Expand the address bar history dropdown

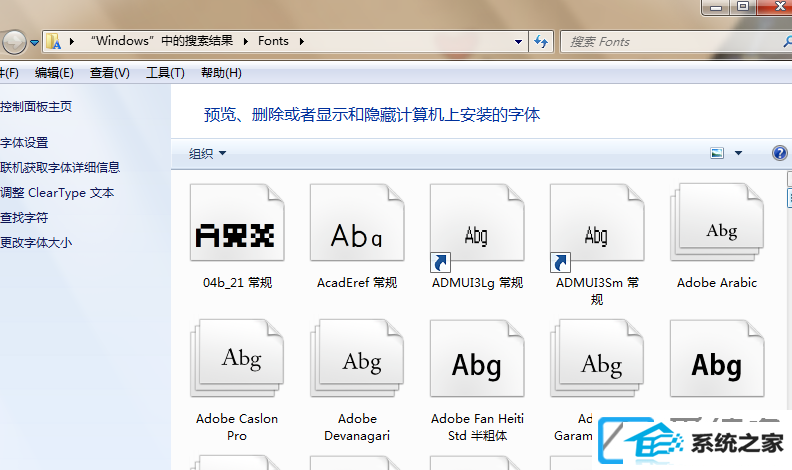518,41
